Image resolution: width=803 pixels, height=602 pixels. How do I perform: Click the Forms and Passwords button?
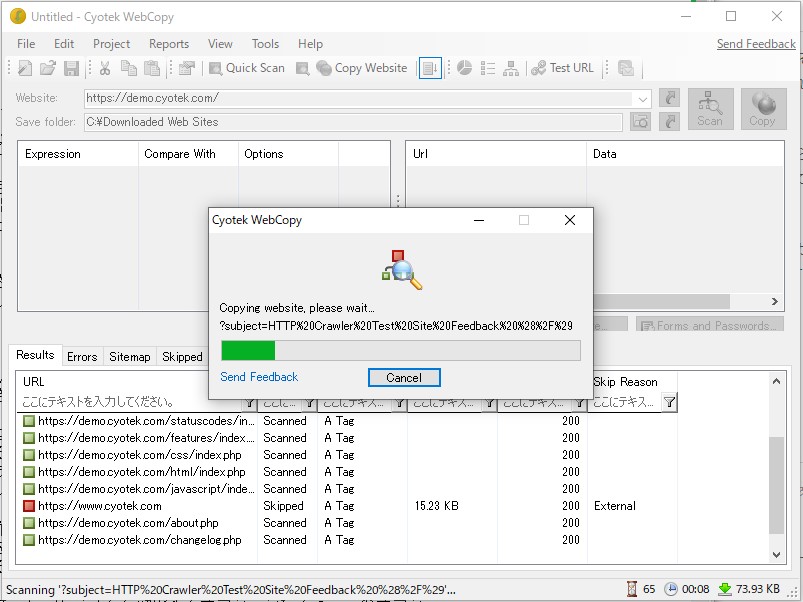(710, 326)
